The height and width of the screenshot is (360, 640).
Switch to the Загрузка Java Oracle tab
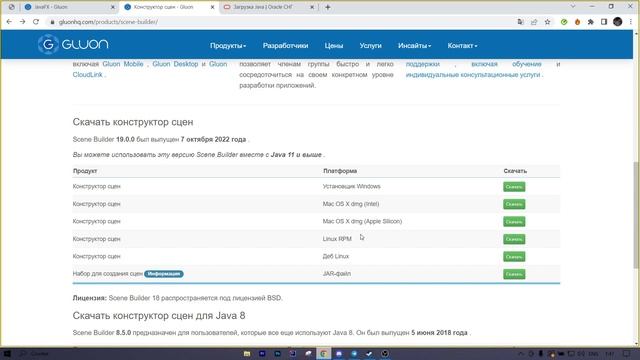tap(269, 7)
